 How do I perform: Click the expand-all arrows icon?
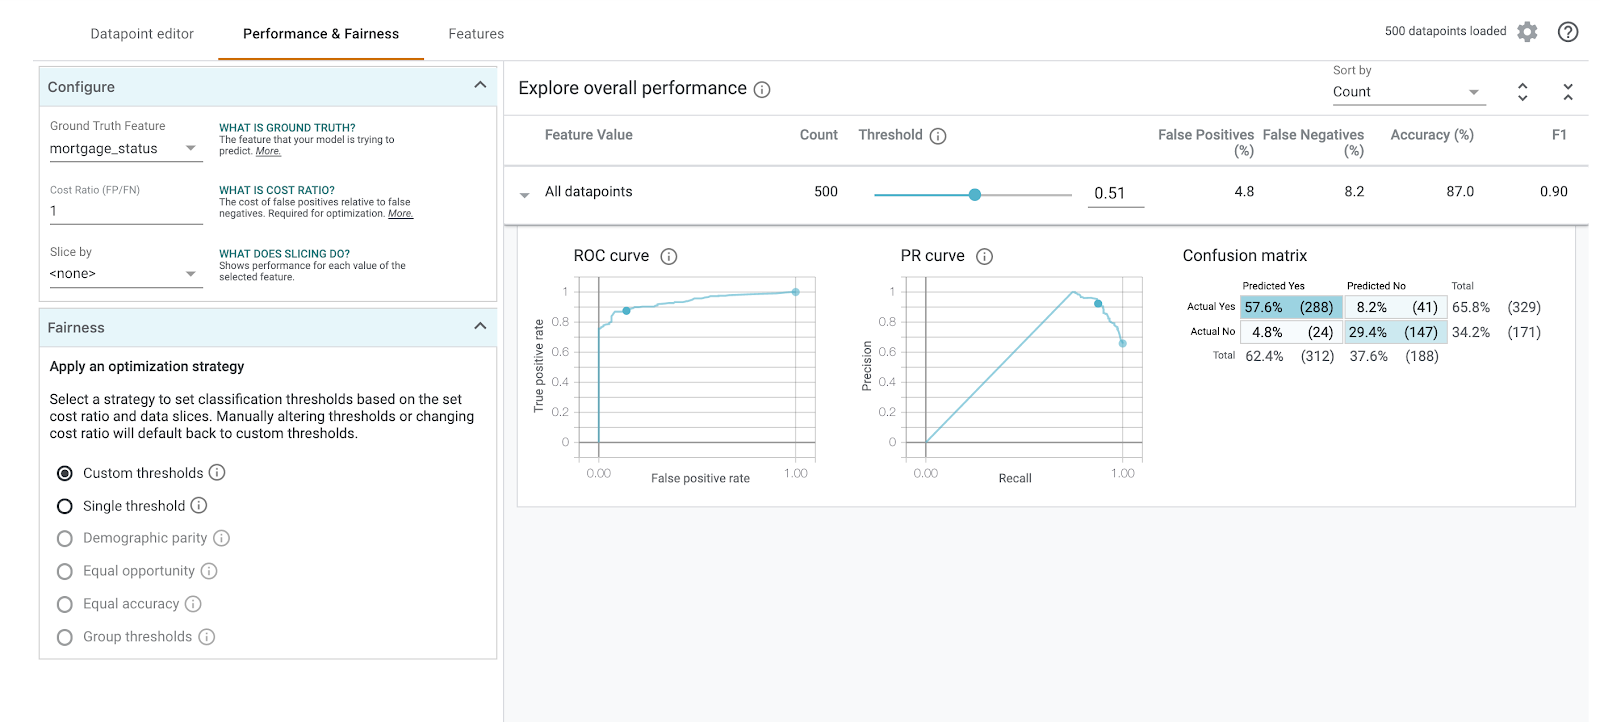tap(1522, 92)
